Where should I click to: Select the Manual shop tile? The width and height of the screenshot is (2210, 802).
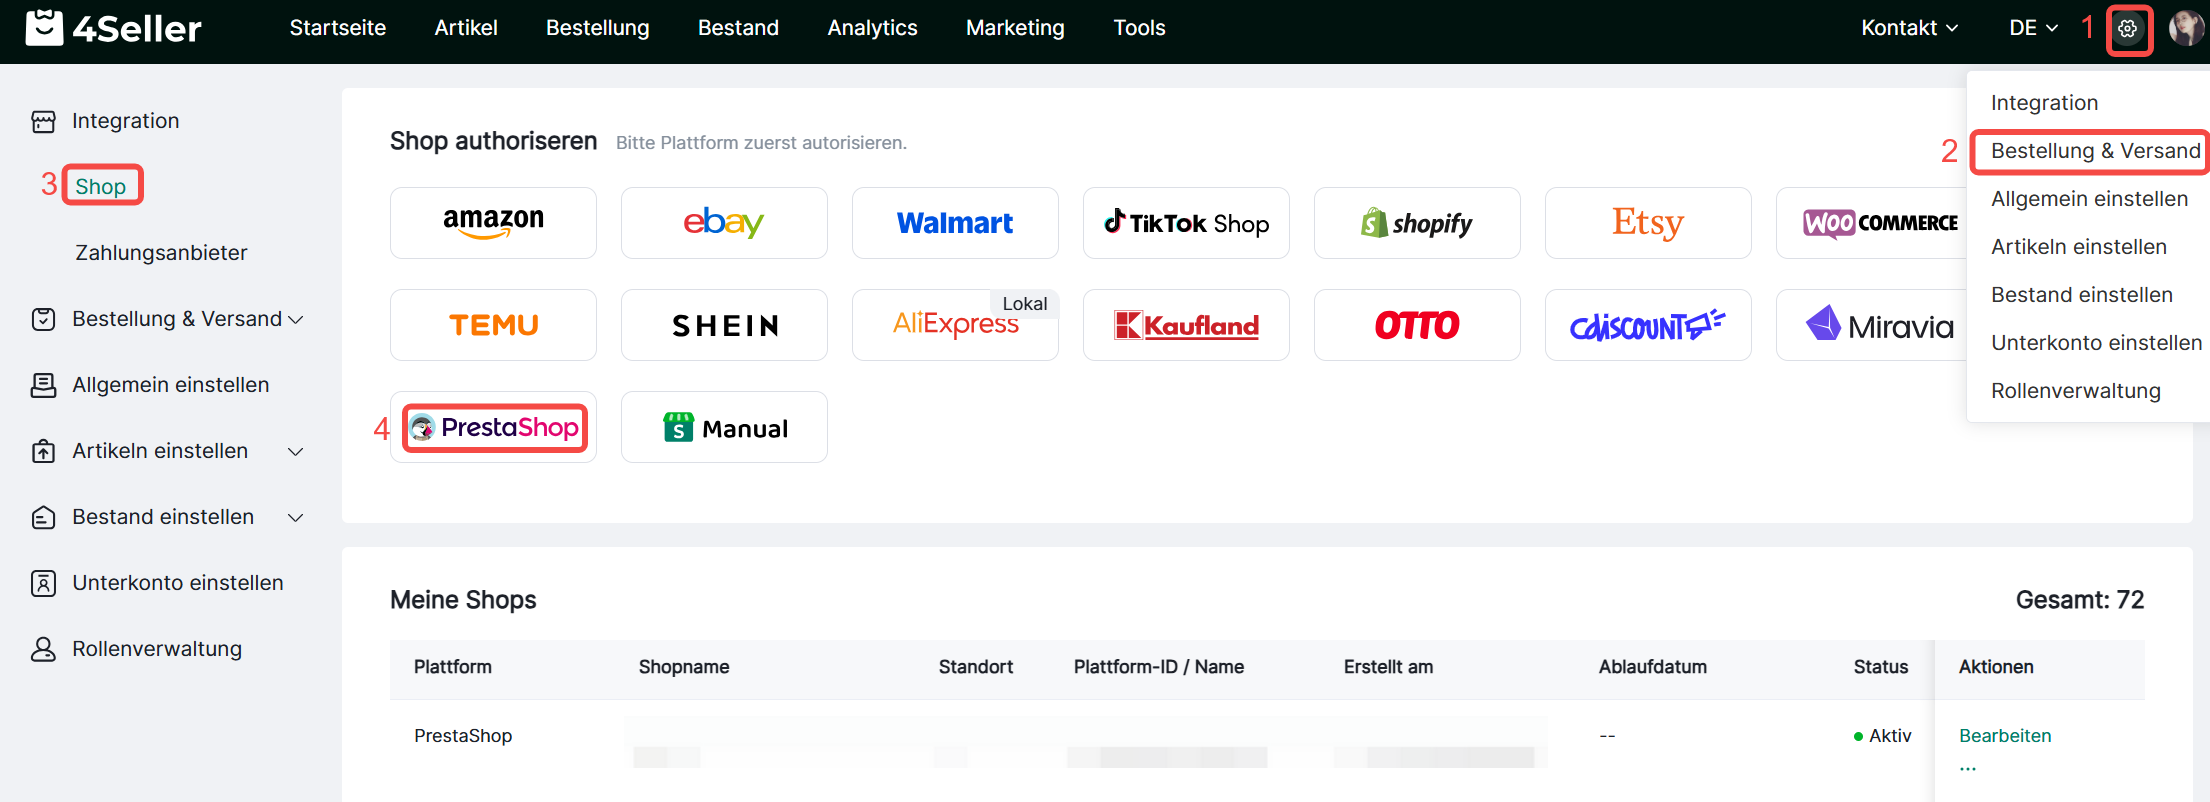click(724, 428)
